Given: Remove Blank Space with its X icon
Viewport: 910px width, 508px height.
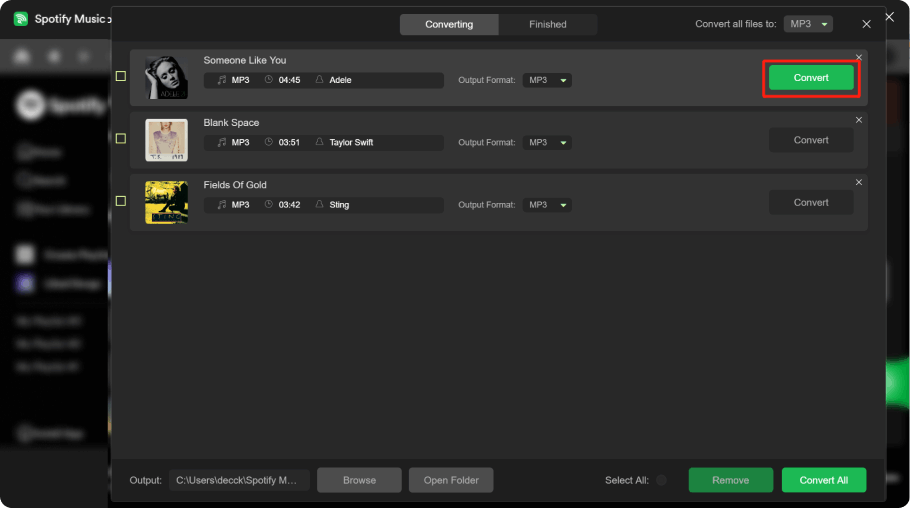Looking at the screenshot, I should point(859,120).
